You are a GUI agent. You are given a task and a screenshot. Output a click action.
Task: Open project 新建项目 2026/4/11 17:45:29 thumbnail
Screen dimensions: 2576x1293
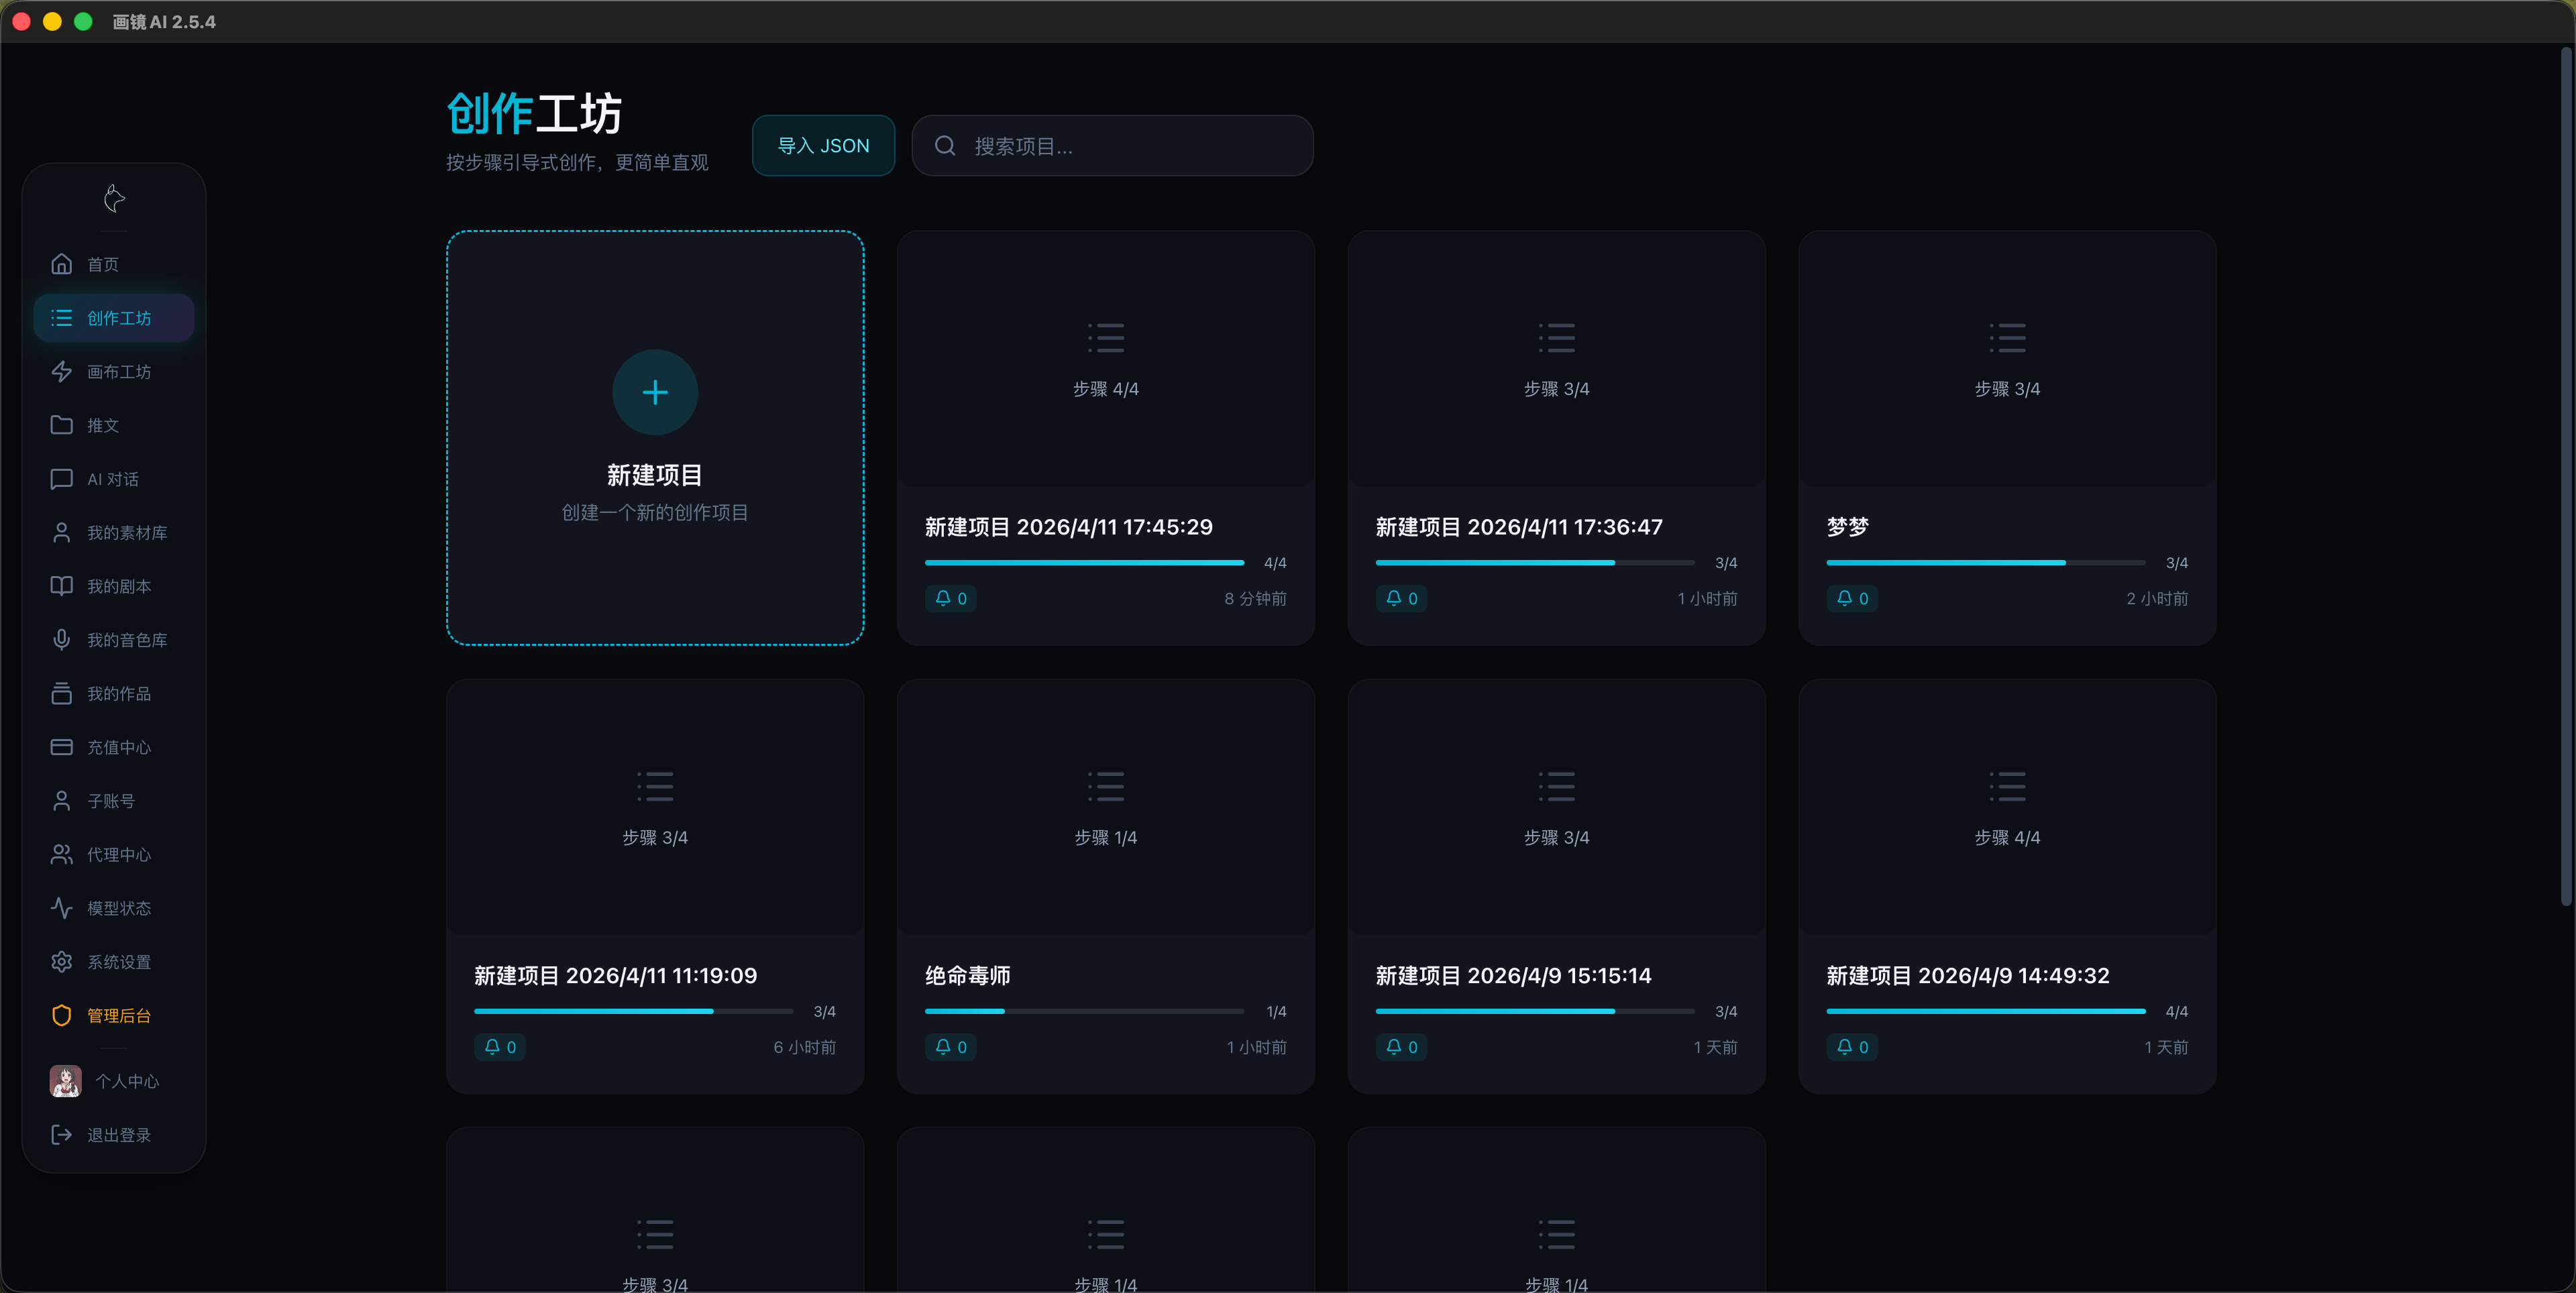click(x=1105, y=358)
